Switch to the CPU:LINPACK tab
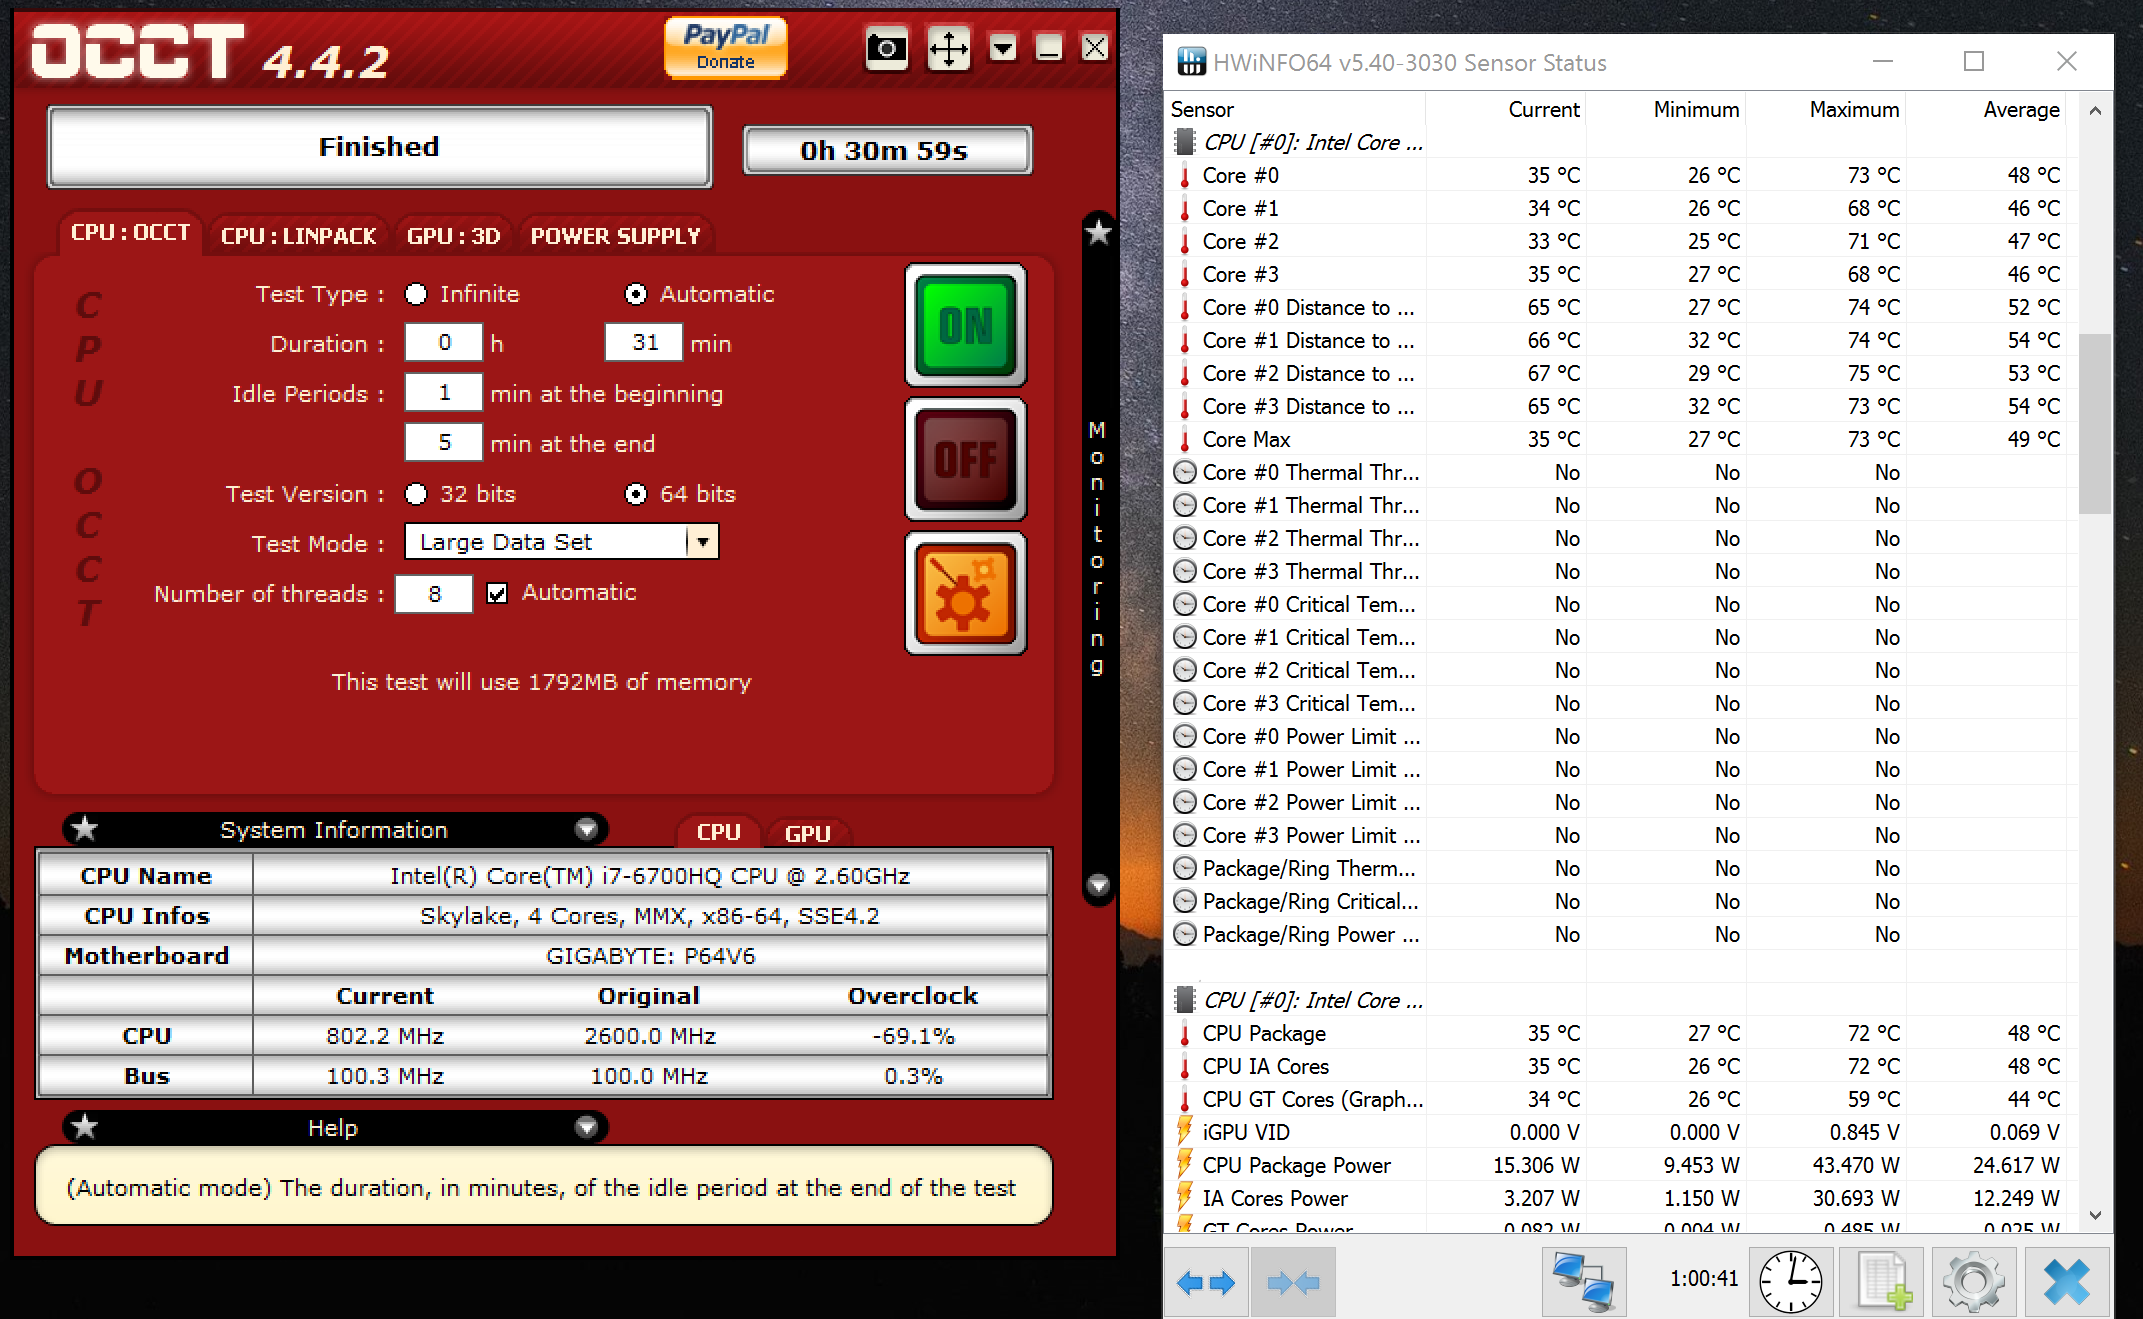Viewport: 2143px width, 1319px height. [x=298, y=236]
